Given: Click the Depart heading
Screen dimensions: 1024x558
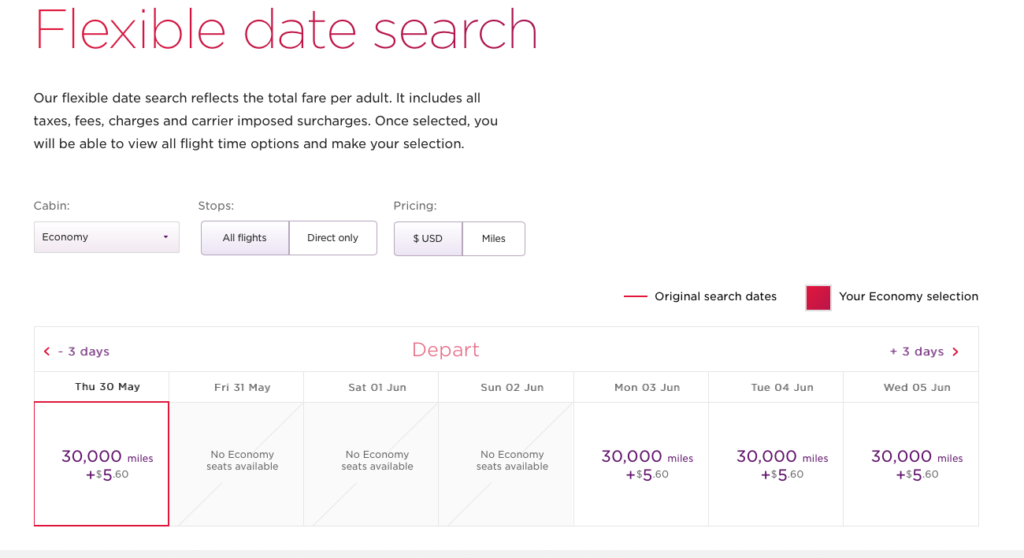Looking at the screenshot, I should click(445, 350).
